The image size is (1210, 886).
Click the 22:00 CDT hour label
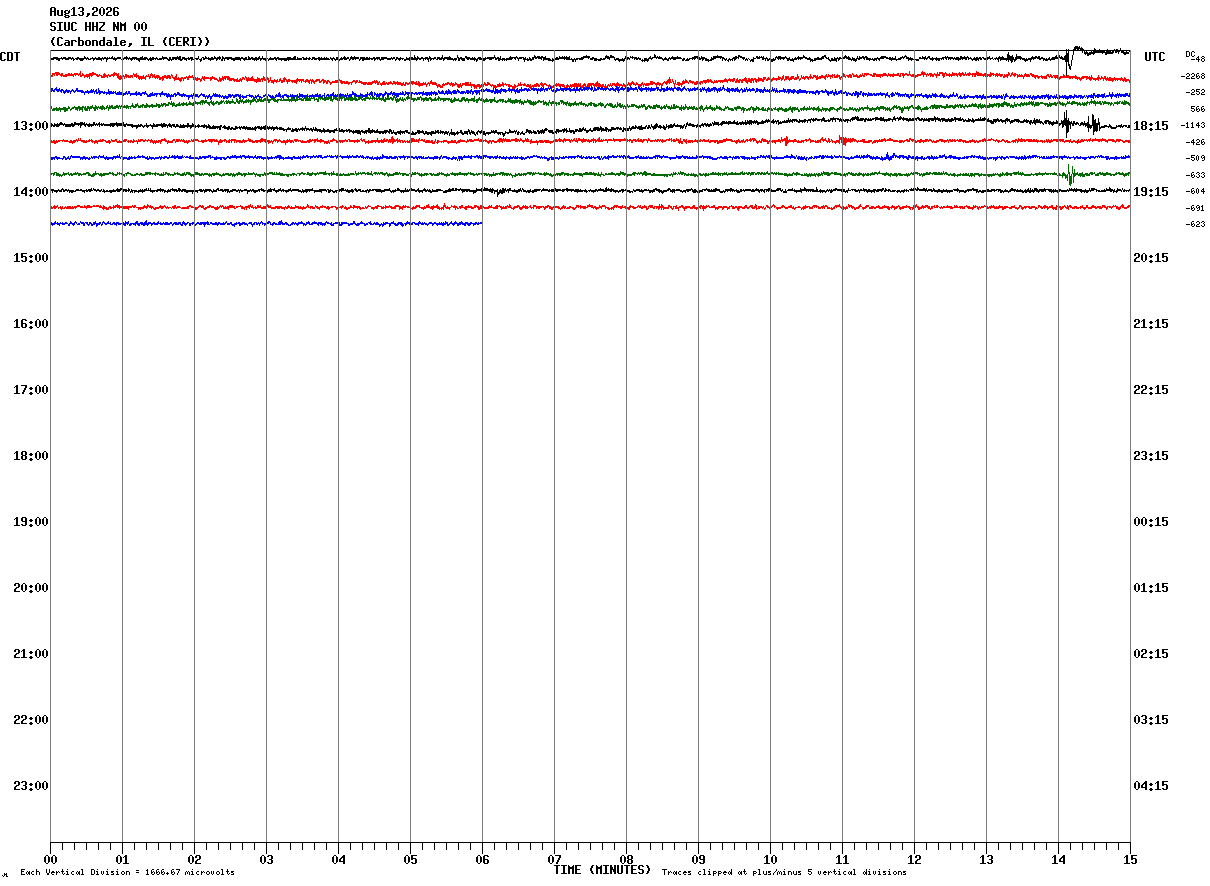click(30, 720)
